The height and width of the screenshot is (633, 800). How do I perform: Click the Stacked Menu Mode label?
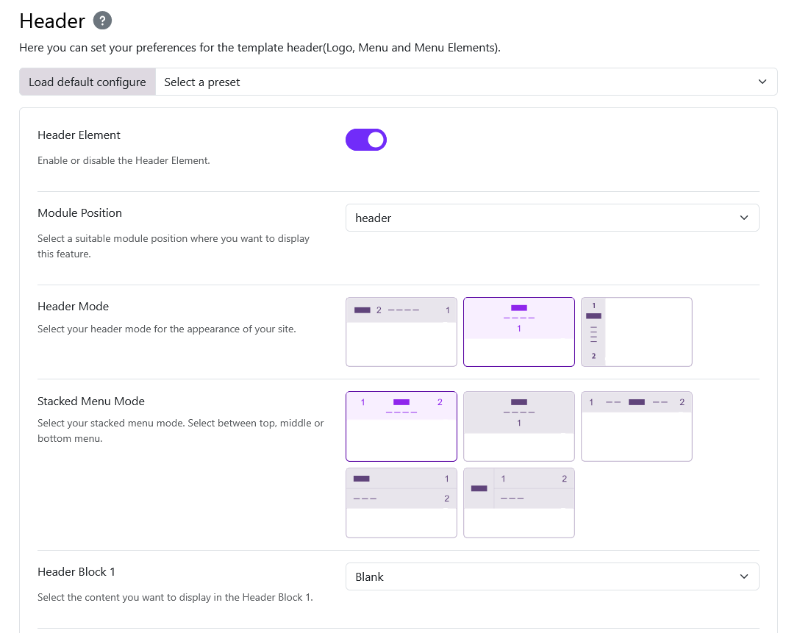[x=91, y=401]
